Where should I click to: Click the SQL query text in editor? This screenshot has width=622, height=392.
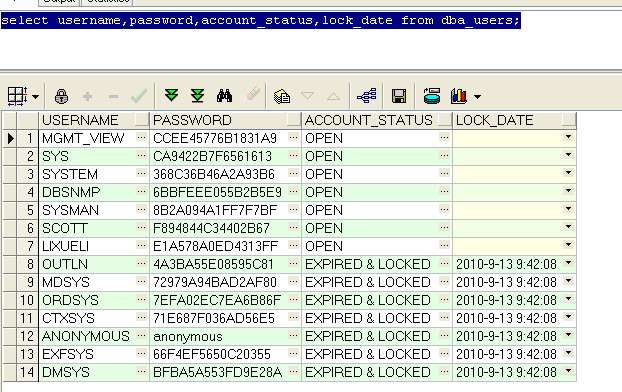tap(260, 20)
